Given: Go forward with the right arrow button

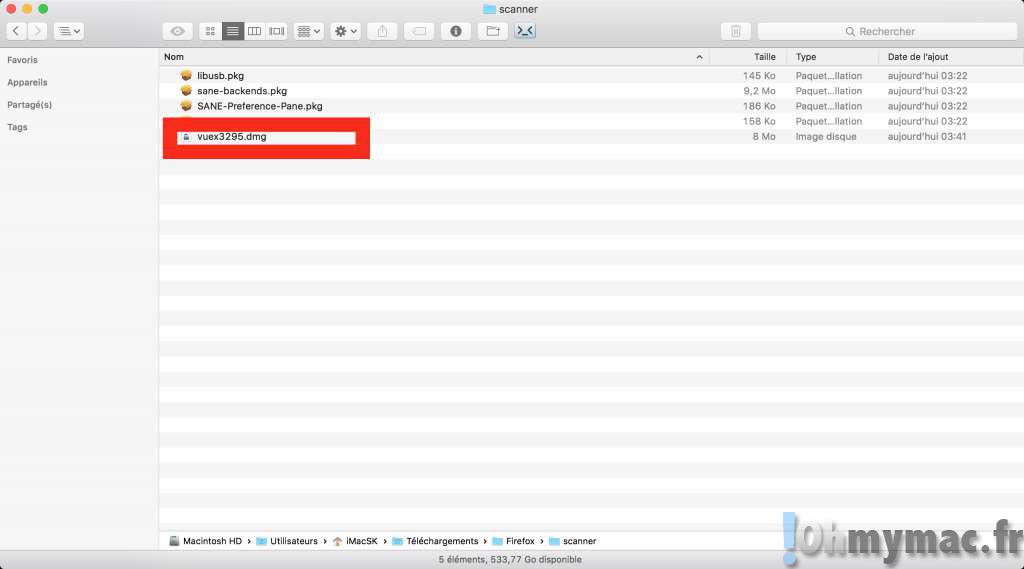Looking at the screenshot, I should 37,31.
